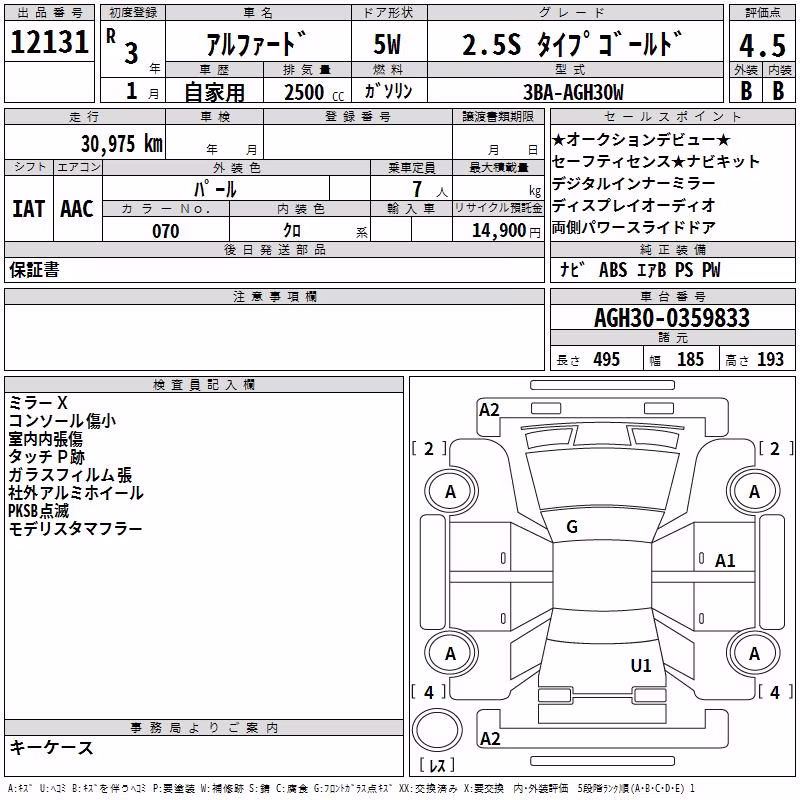Viewport: 800px width, 800px height.
Task: Select the recycle deposit 14,900円
Action: [506, 231]
